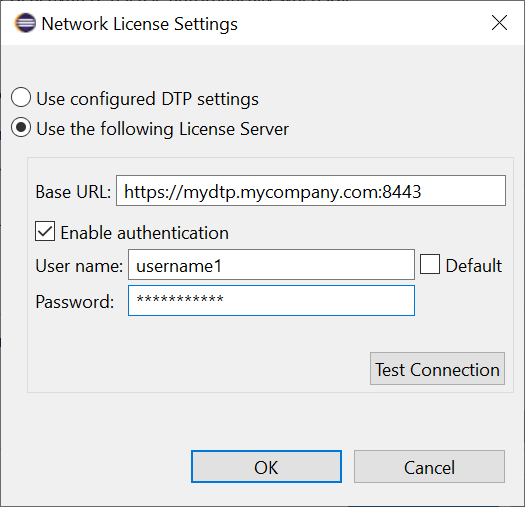Click the User name text field
This screenshot has height=507, width=525.
pyautogui.click(x=271, y=265)
